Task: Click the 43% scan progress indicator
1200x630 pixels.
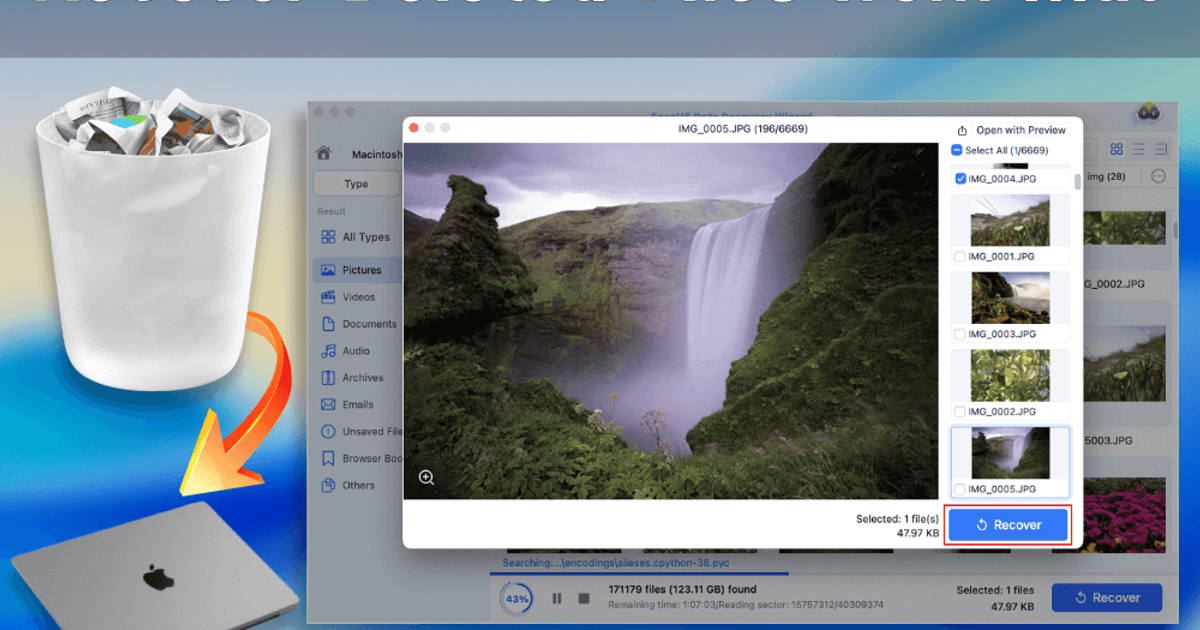Action: [x=518, y=599]
